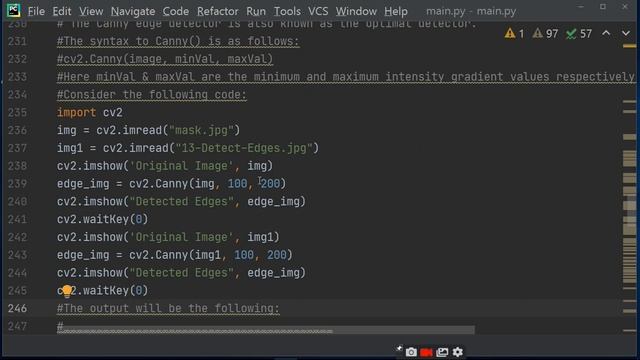Open the View menu

(x=91, y=11)
